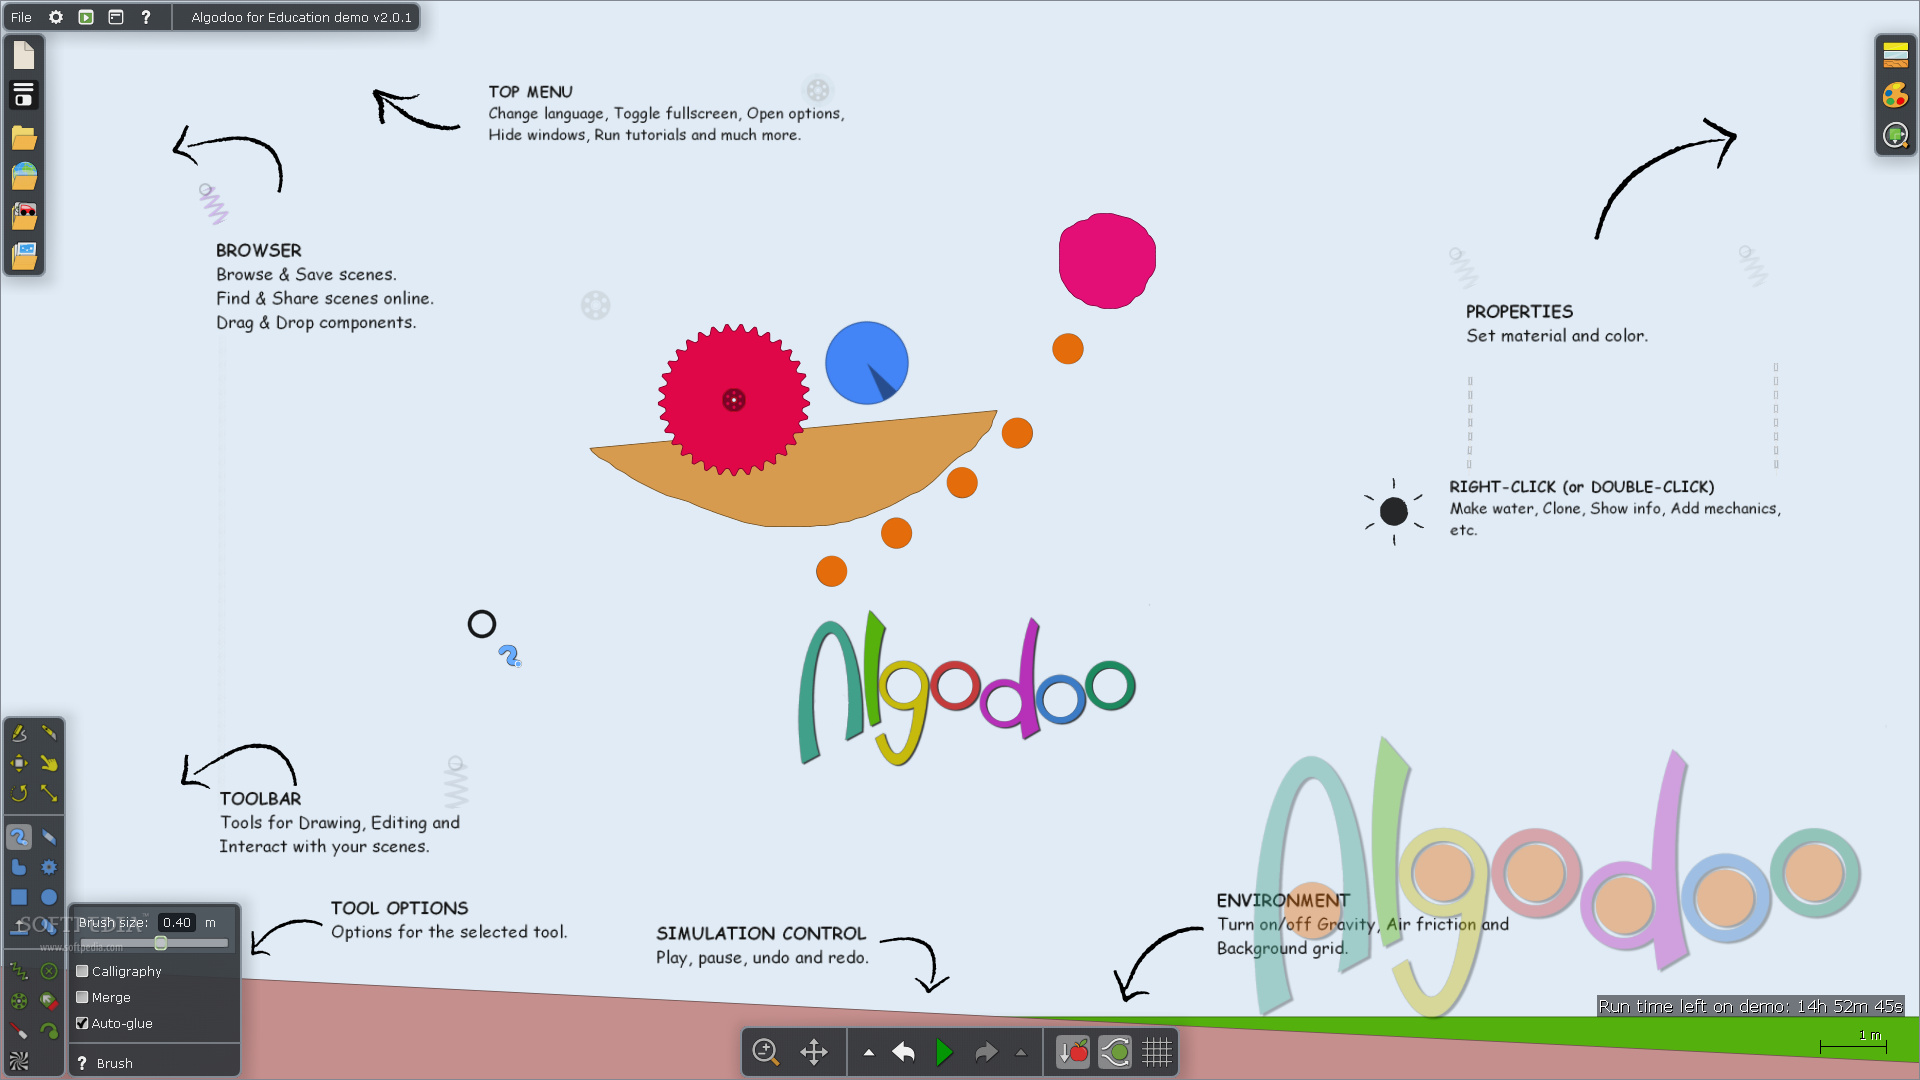Select the Tracer tool
The height and width of the screenshot is (1080, 1920).
[x=49, y=1031]
